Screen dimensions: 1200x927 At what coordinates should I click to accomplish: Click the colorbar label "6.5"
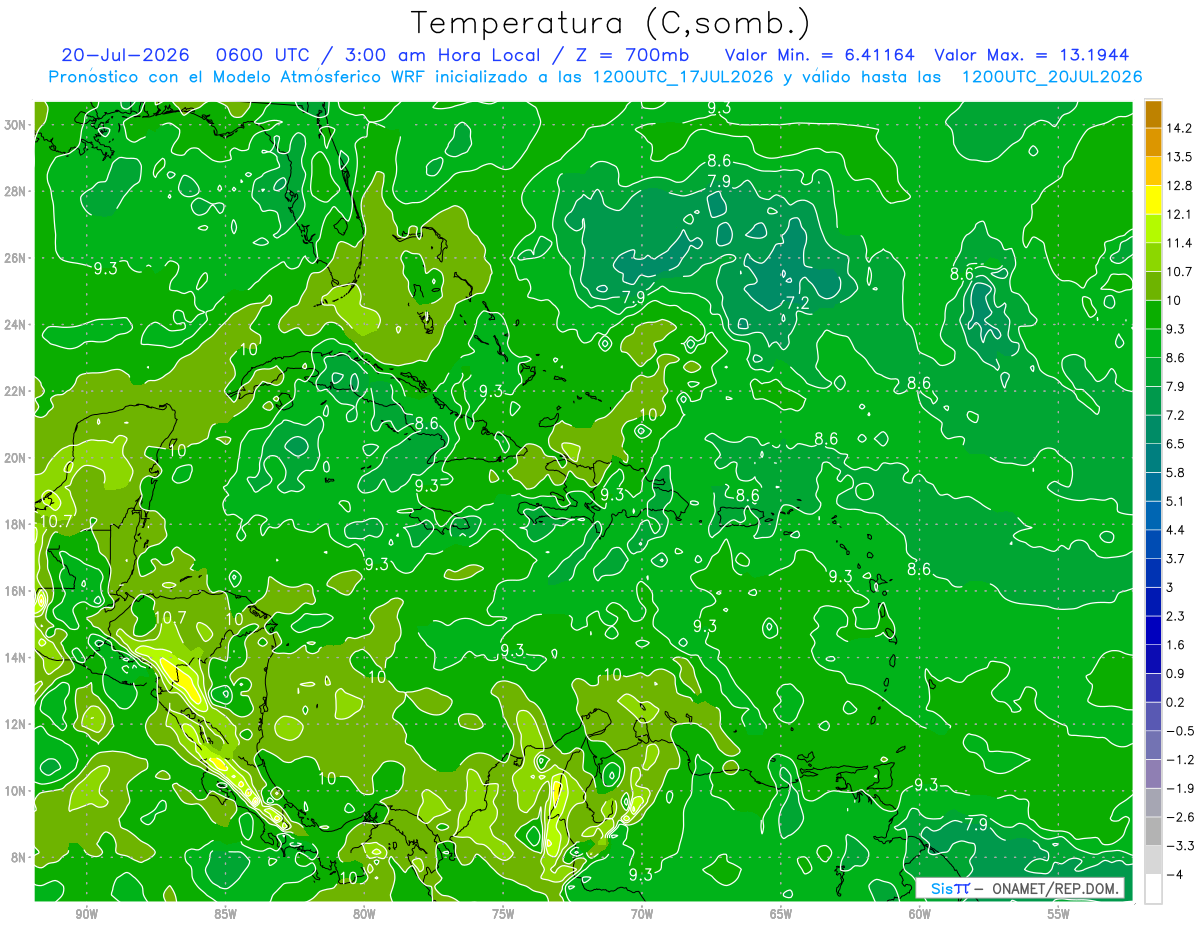click(x=1176, y=443)
